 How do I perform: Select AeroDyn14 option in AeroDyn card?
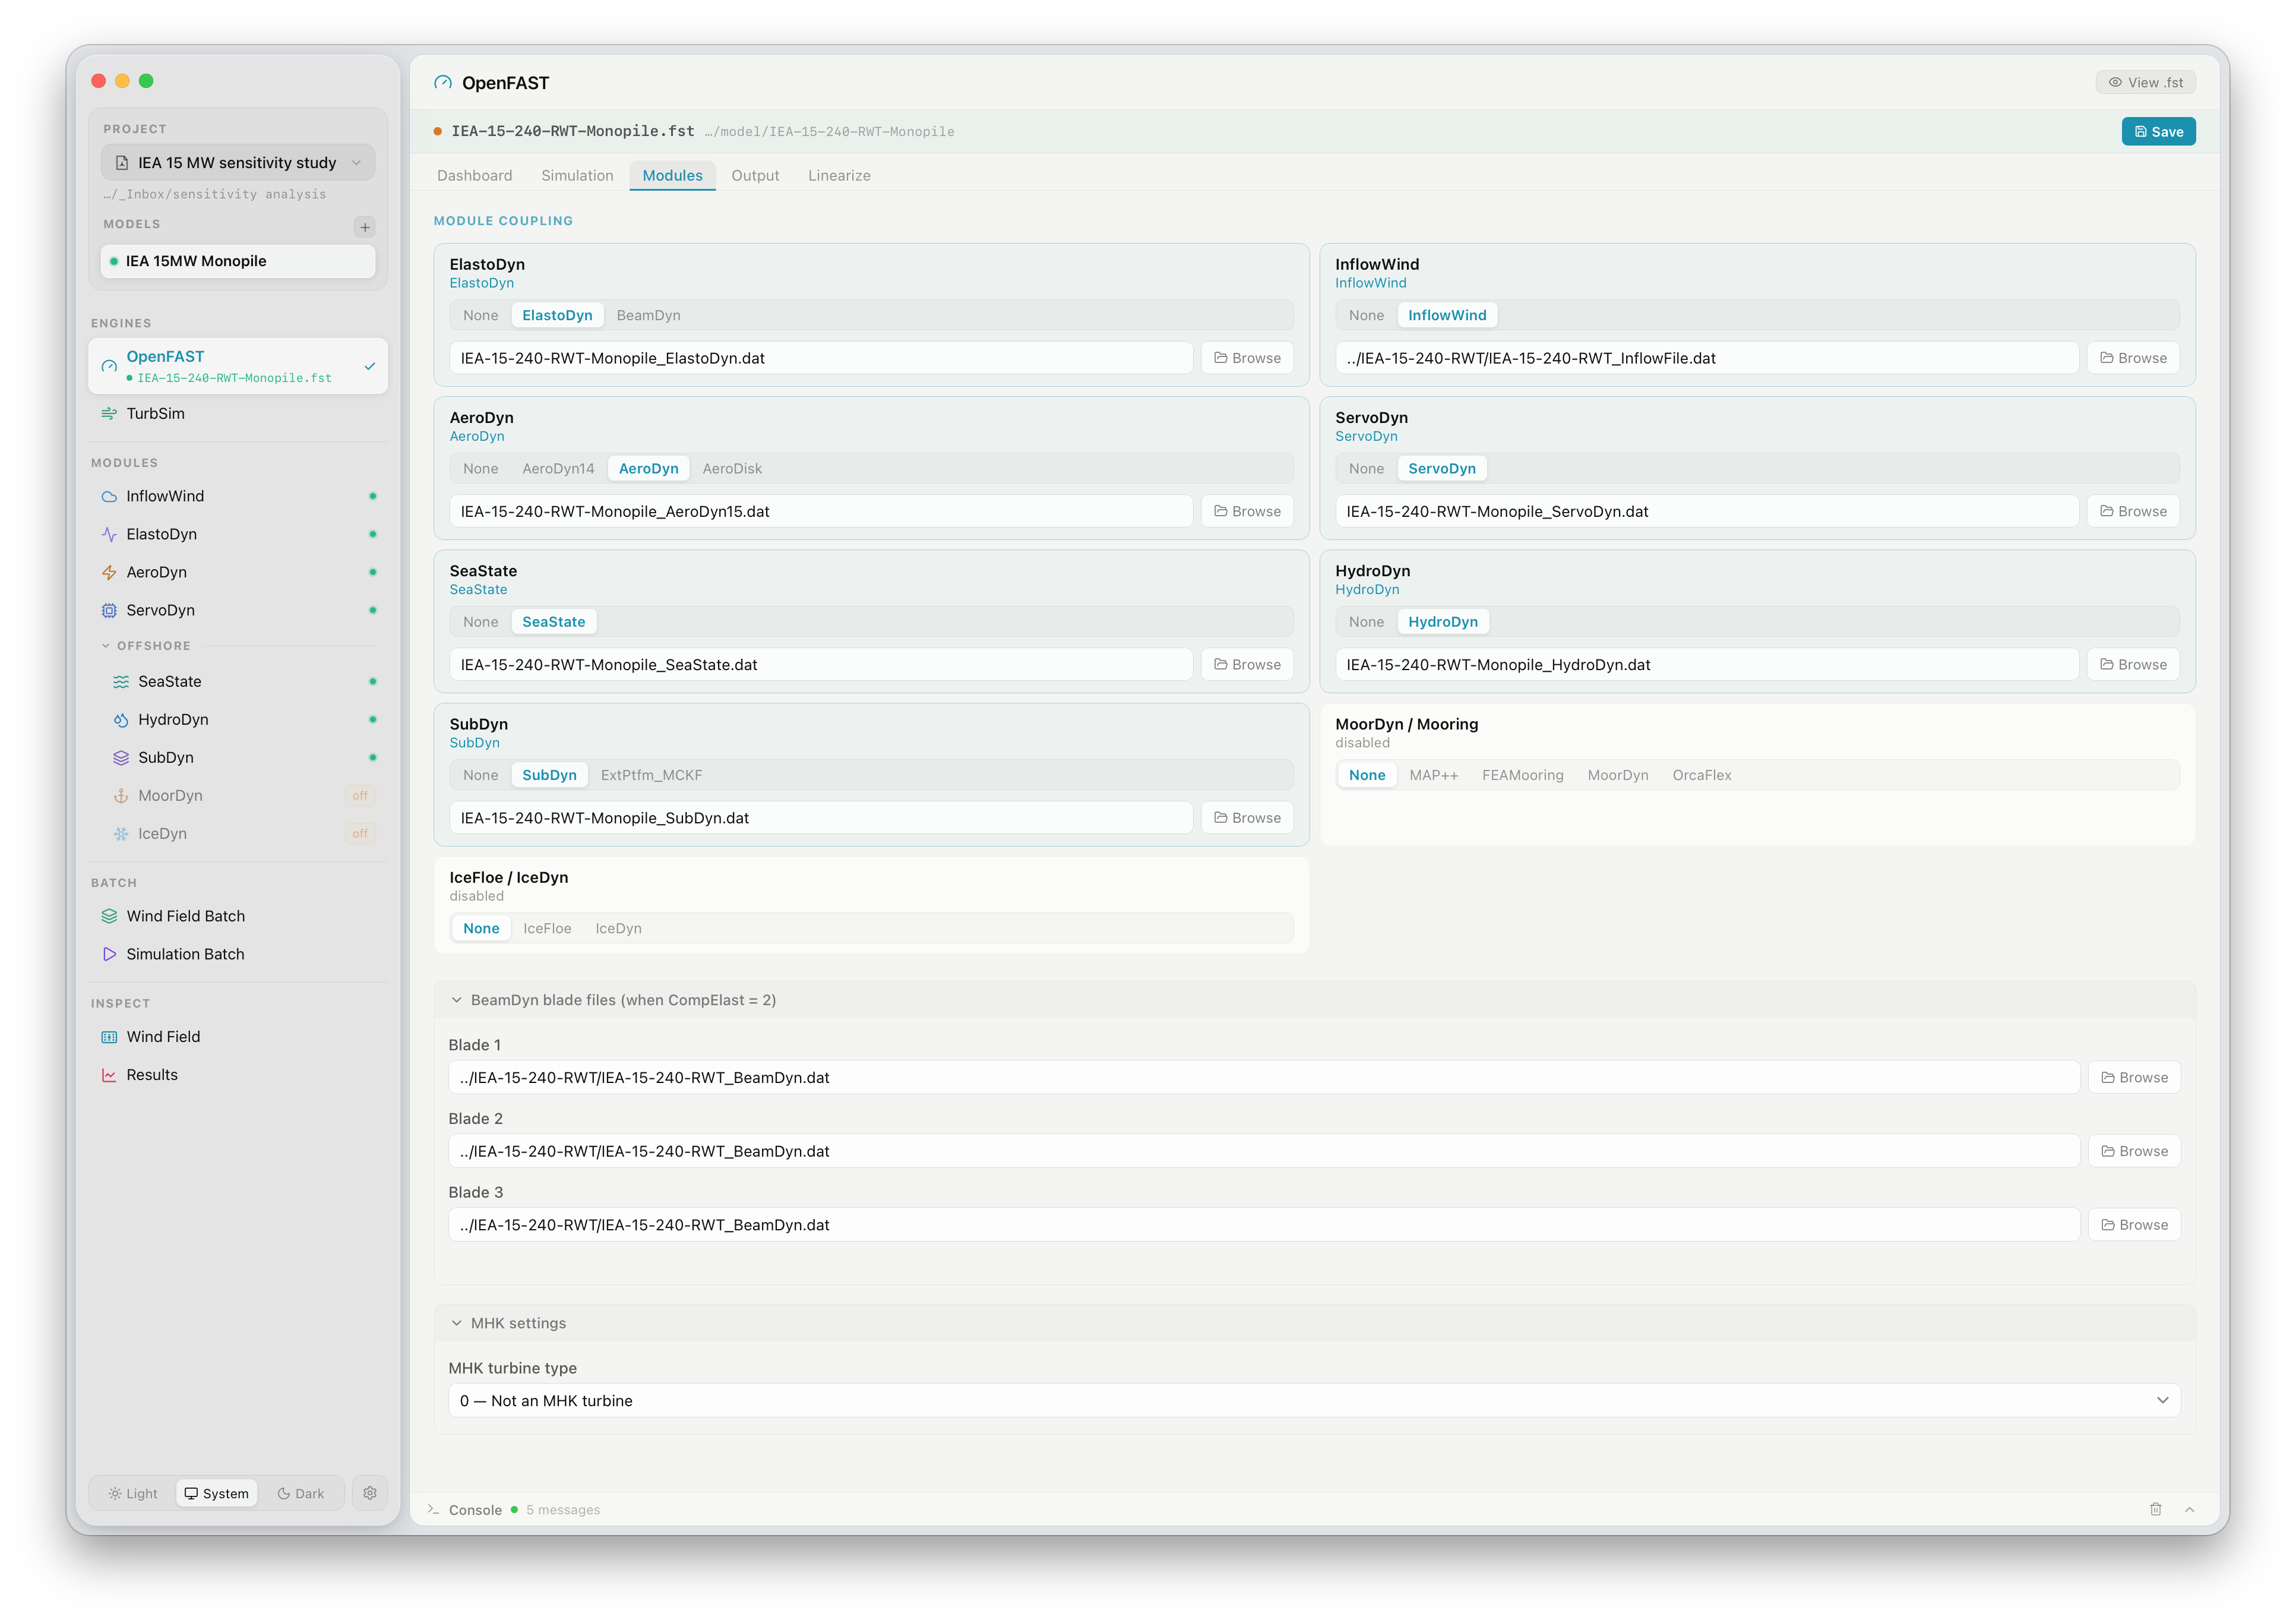click(558, 468)
